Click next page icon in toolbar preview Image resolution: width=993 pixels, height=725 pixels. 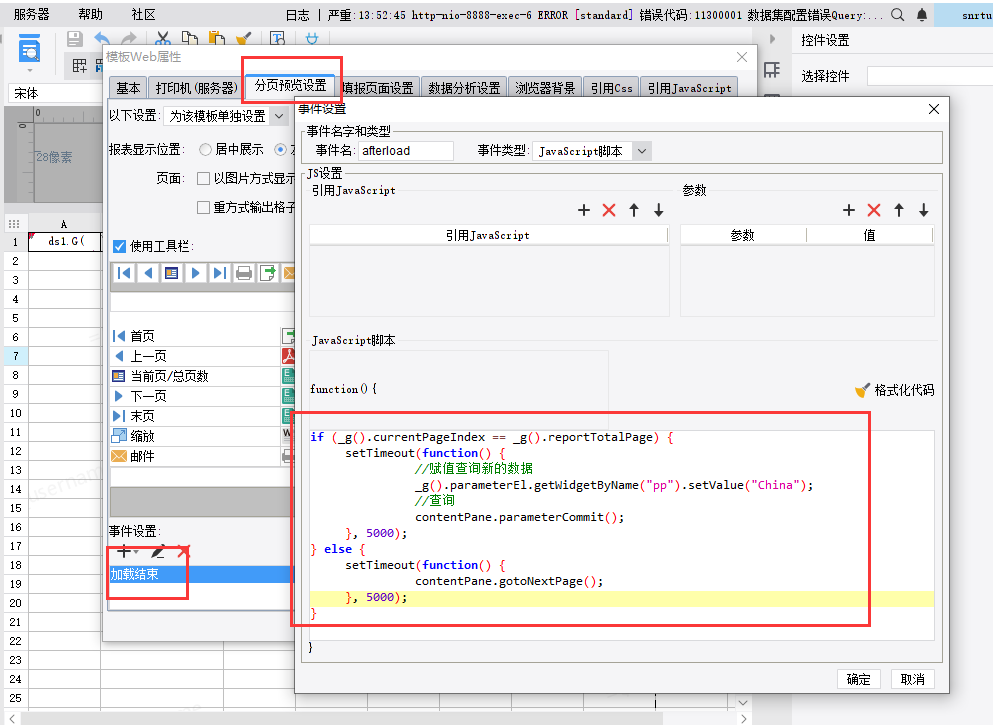point(196,273)
